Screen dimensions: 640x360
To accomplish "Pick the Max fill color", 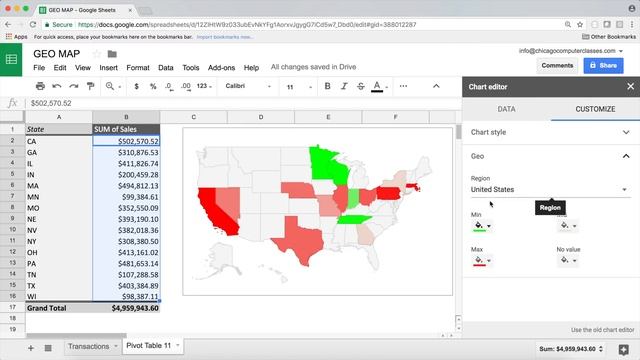I will [482, 260].
